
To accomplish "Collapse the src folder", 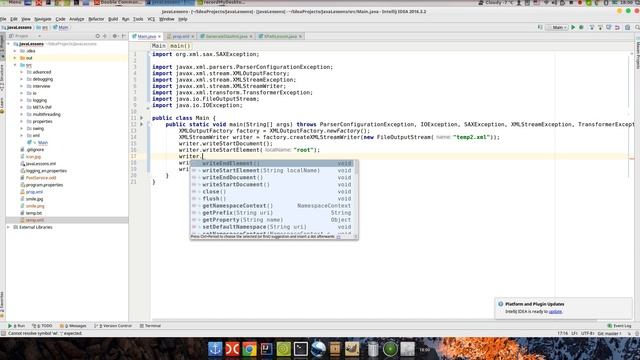I will 15,65.
